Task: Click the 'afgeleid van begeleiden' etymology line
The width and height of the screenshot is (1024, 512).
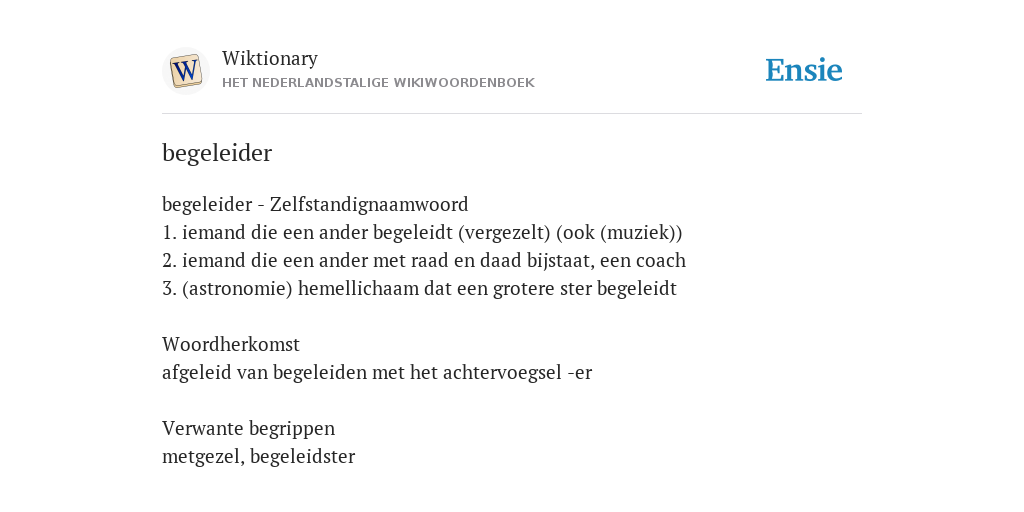Action: click(377, 372)
